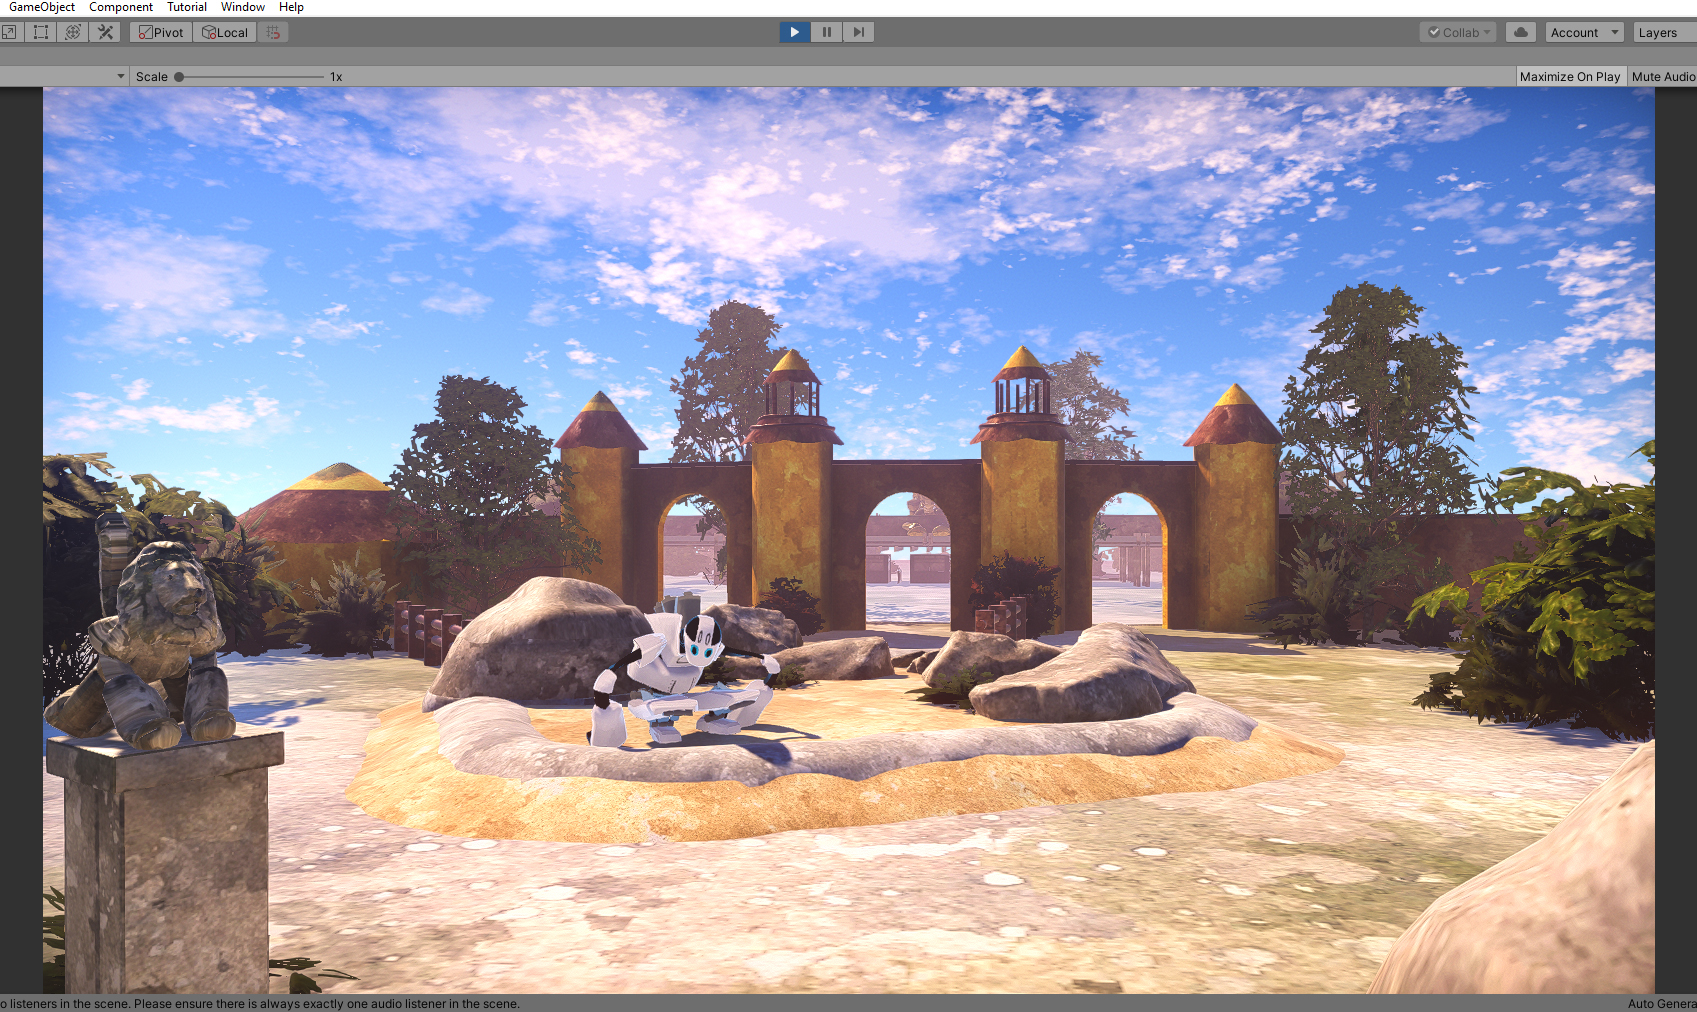Viewport: 1697px width, 1012px height.
Task: Toggle Pivot handle position mode
Action: 161,32
